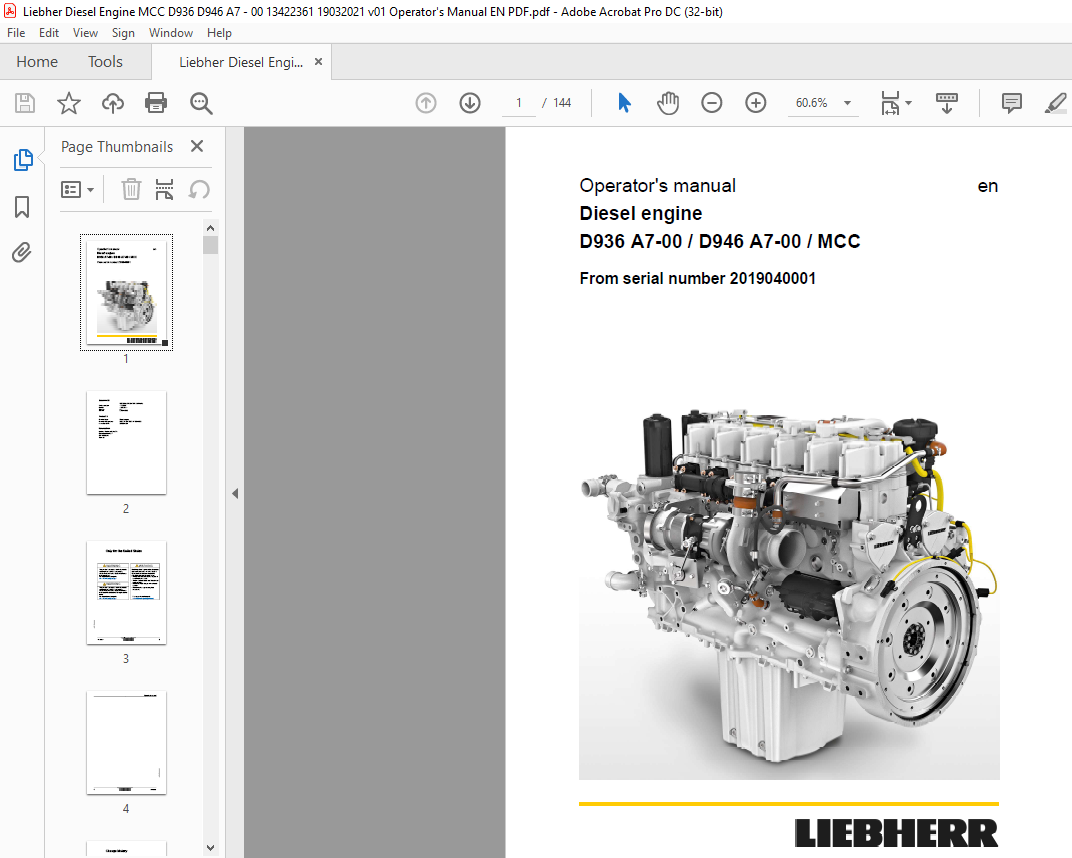Select the Liebher Diesel Engi... document tab
The image size is (1072, 858).
[x=241, y=62]
